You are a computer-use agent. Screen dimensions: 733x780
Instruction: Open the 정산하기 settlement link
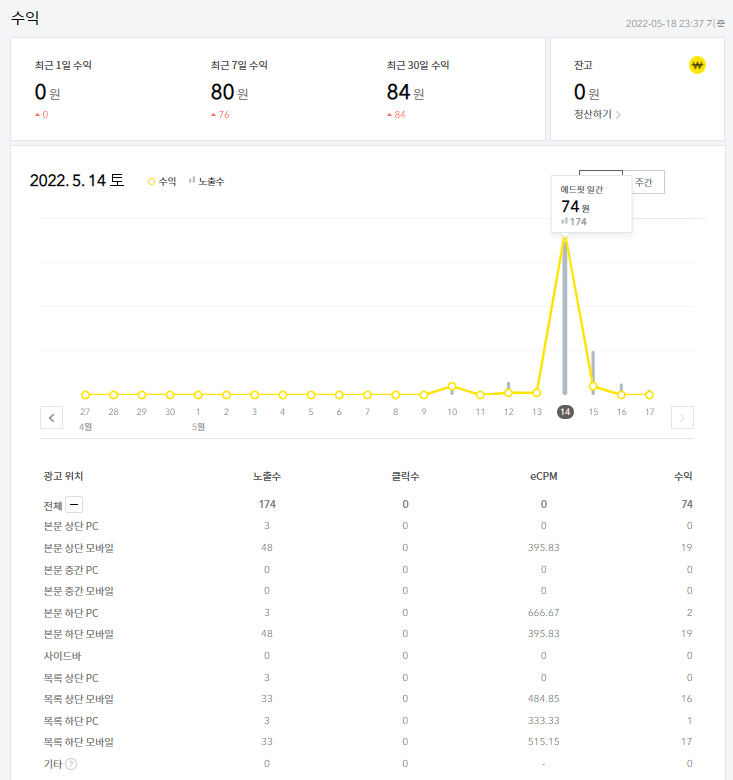coord(597,114)
